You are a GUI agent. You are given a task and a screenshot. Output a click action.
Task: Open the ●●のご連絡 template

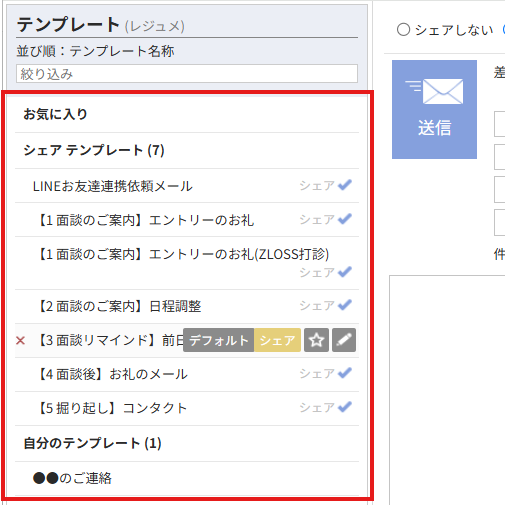[x=187, y=479]
